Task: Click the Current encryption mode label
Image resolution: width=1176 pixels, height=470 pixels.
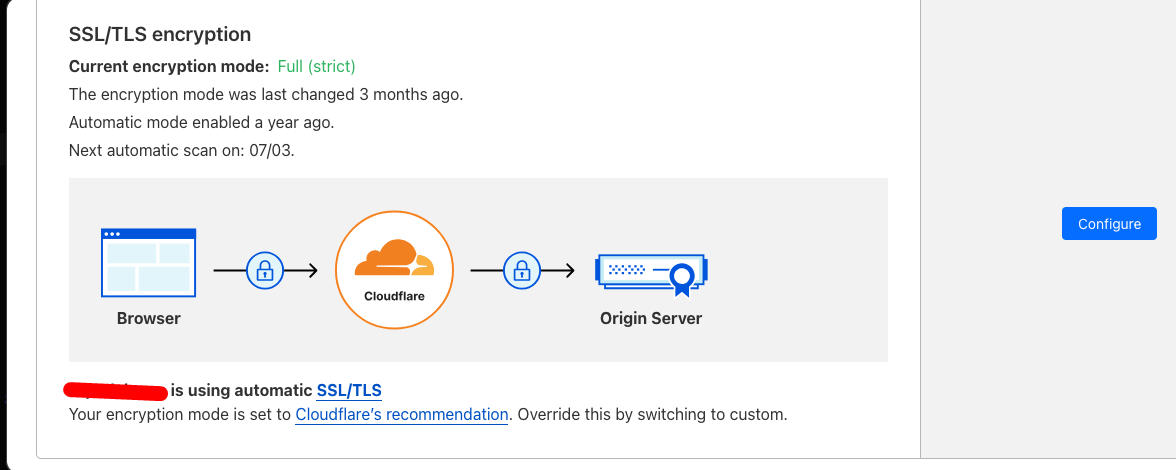Action: pos(169,66)
